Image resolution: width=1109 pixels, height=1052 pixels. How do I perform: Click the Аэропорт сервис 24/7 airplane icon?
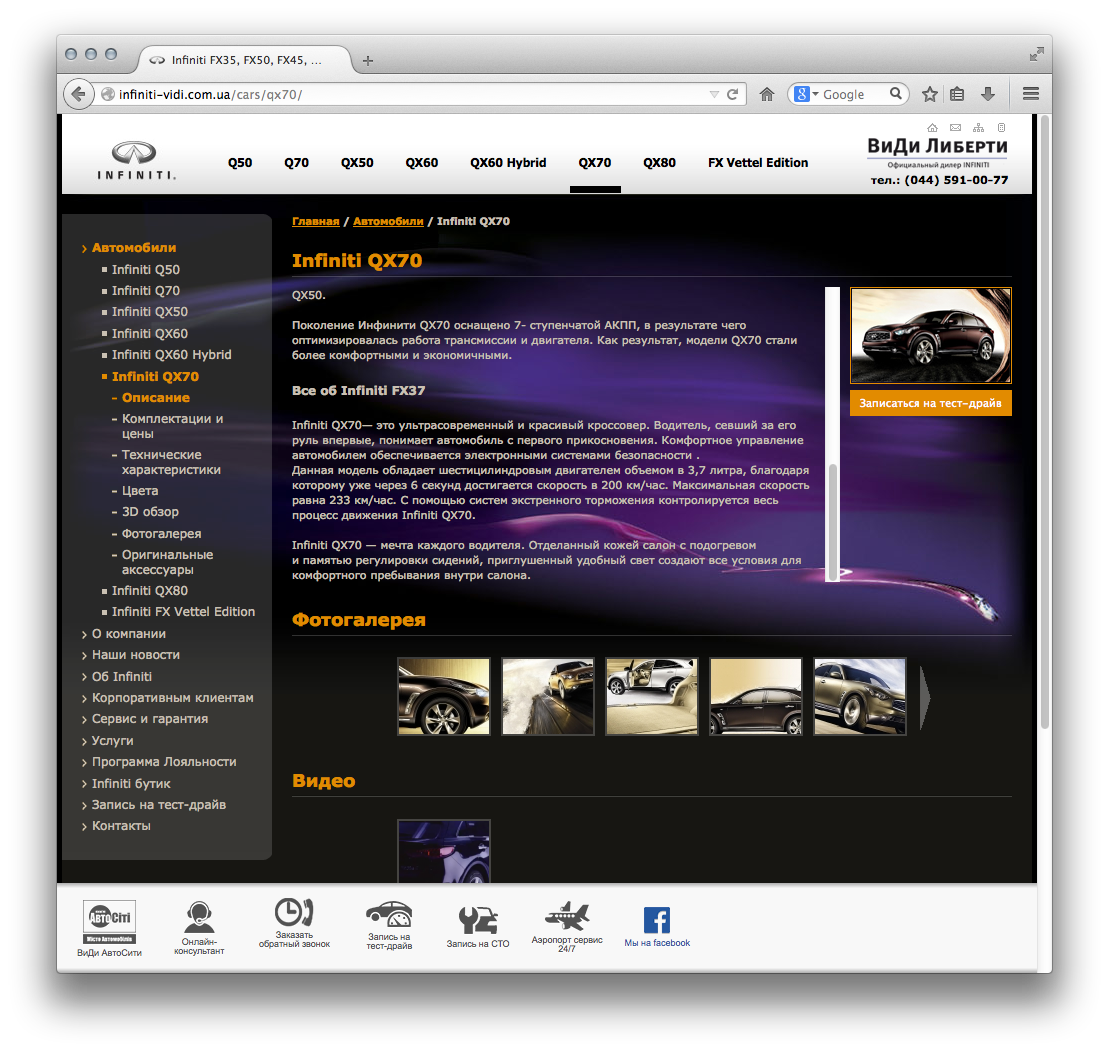tap(567, 915)
